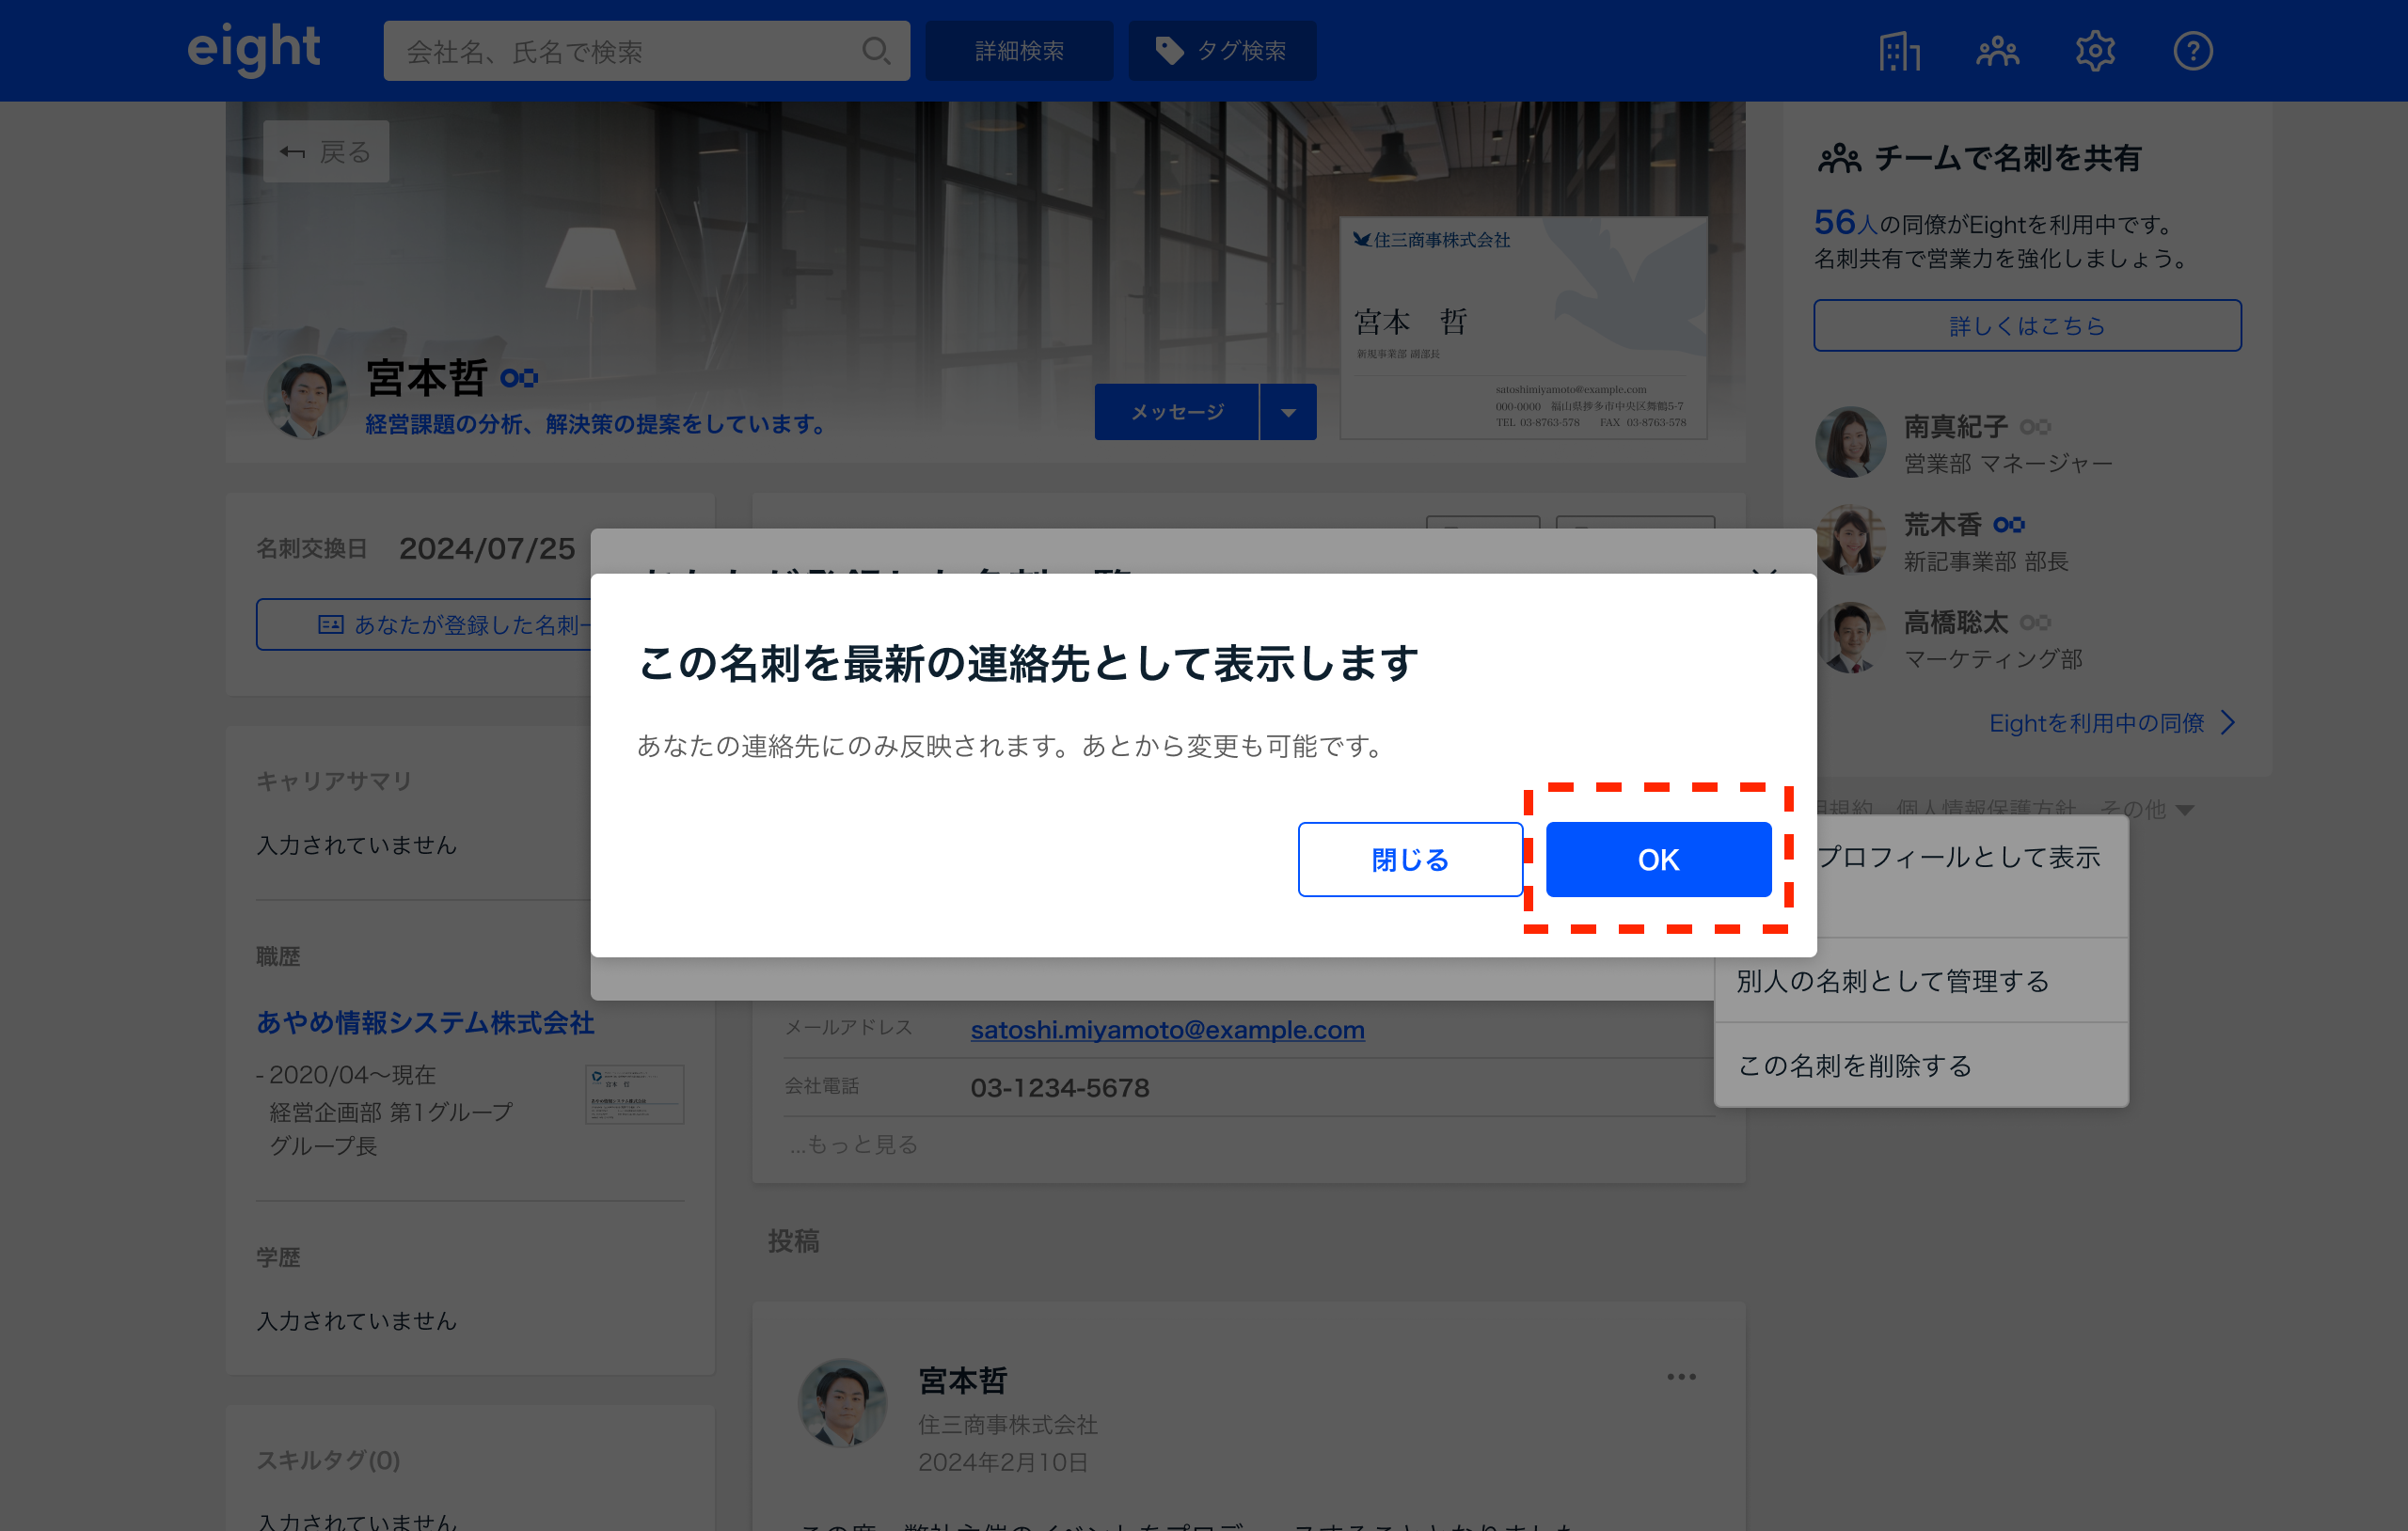The image size is (2408, 1531).
Task: Open the タグ検索 button
Action: 1221,51
